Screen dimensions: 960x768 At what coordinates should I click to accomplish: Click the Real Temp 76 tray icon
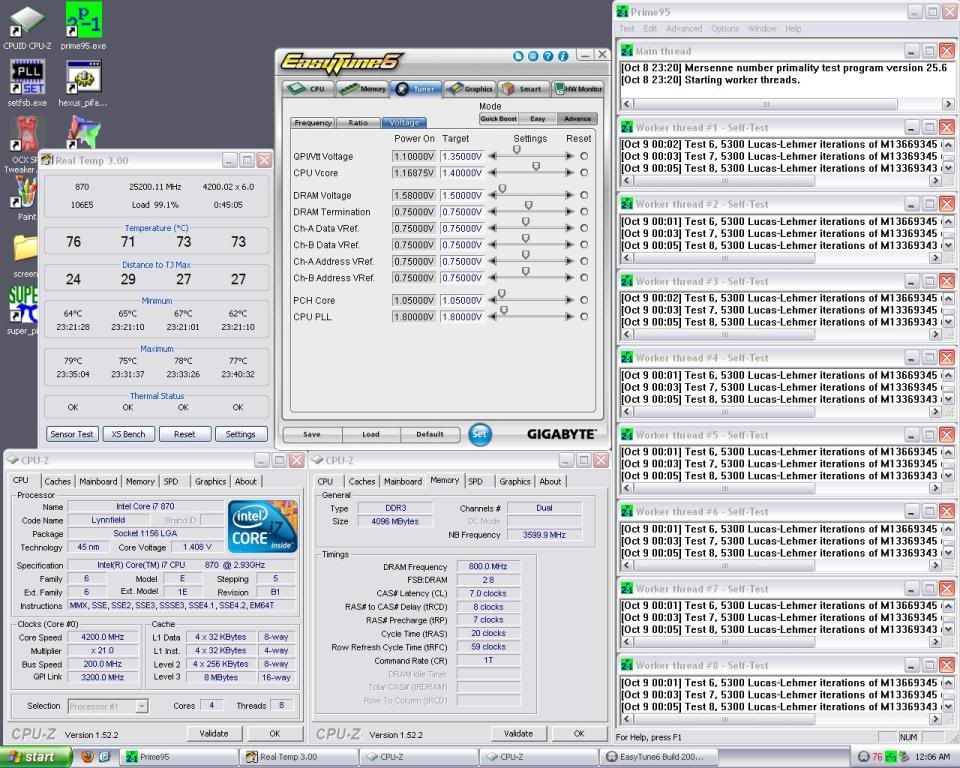[x=877, y=757]
